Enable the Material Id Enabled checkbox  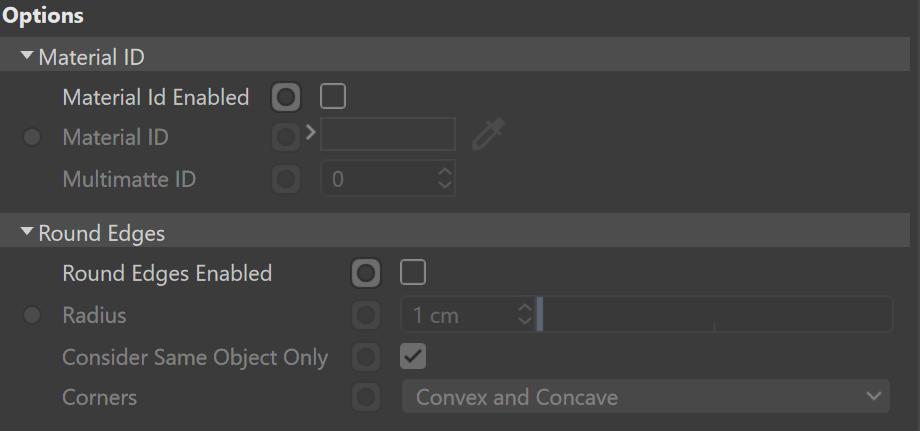coord(333,97)
